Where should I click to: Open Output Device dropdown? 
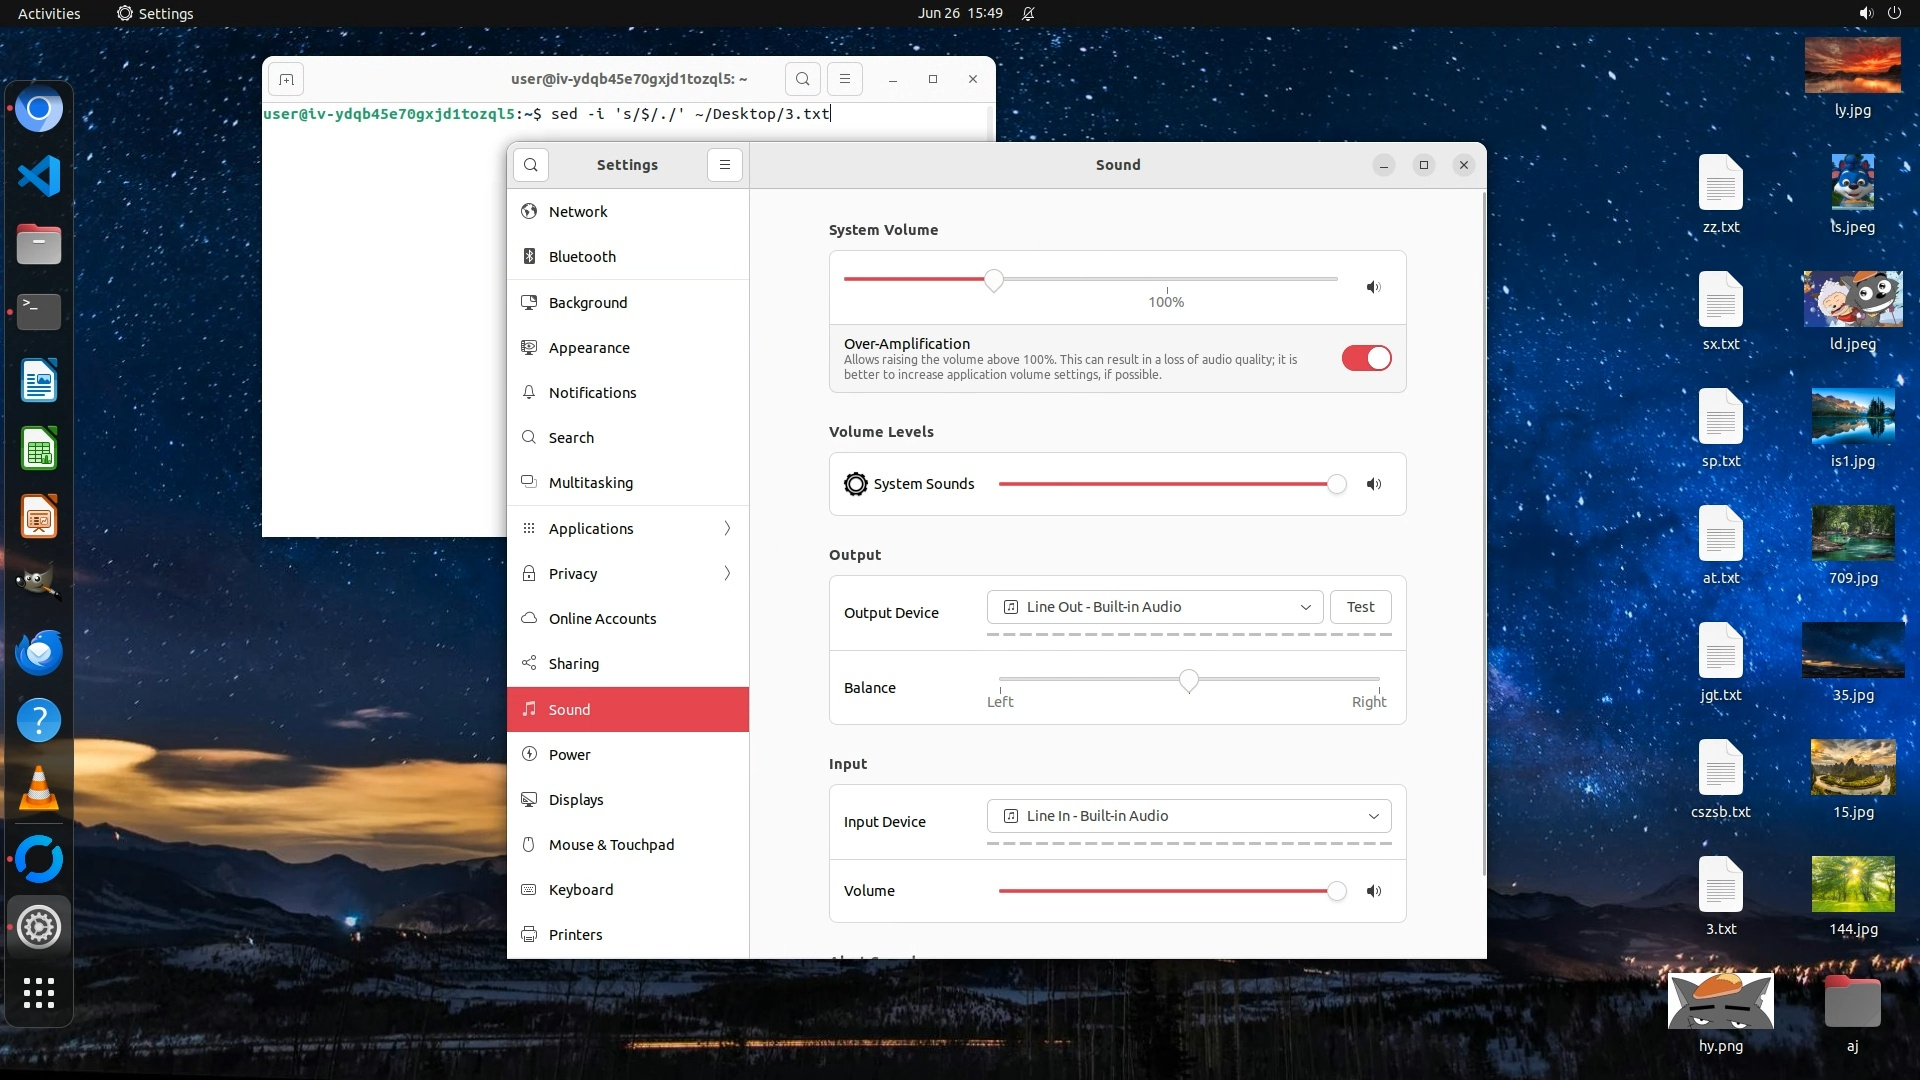[x=1155, y=607]
